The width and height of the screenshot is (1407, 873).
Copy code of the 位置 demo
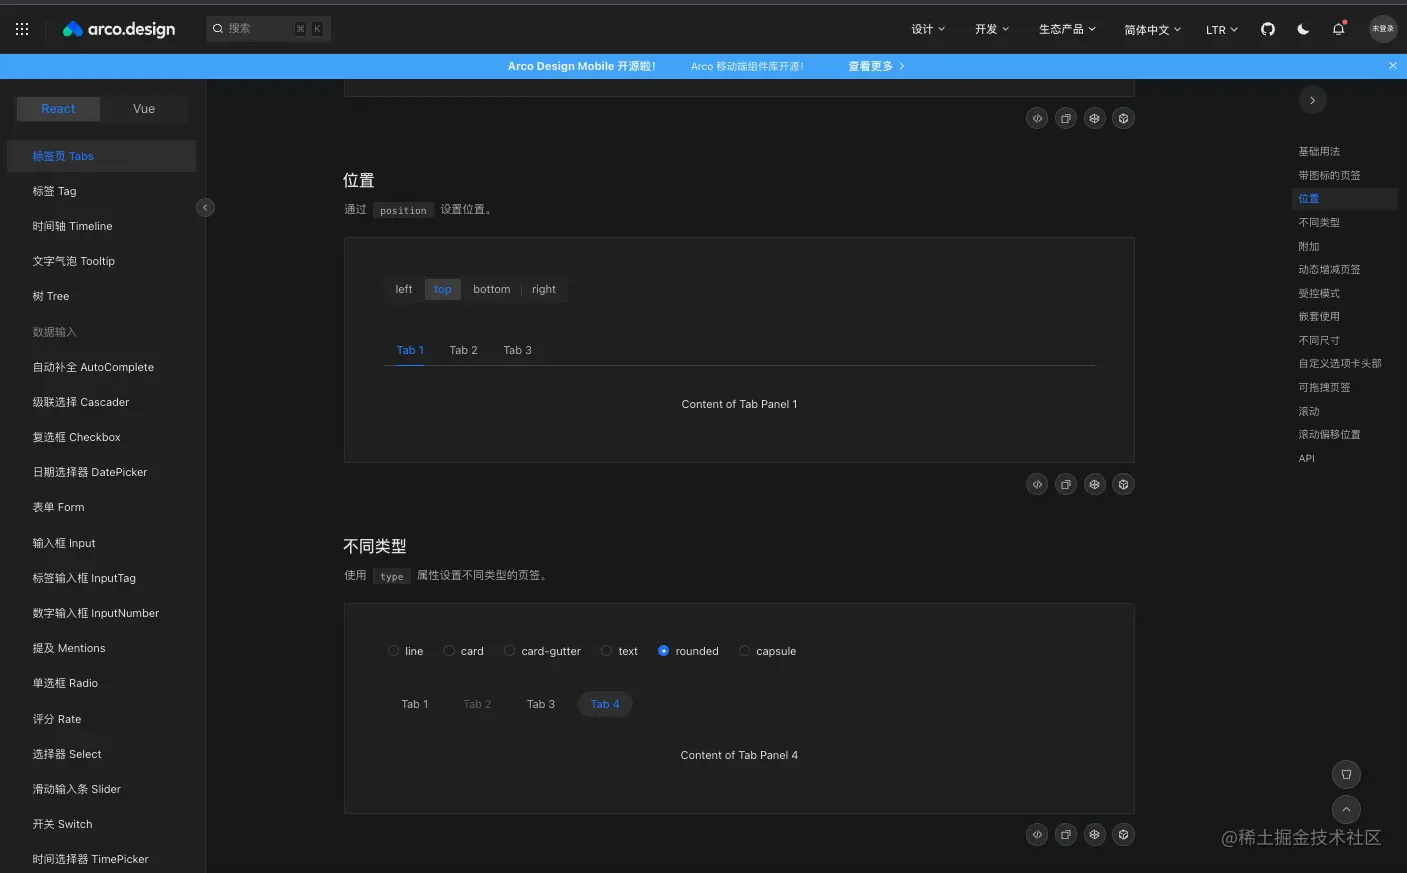(1067, 485)
